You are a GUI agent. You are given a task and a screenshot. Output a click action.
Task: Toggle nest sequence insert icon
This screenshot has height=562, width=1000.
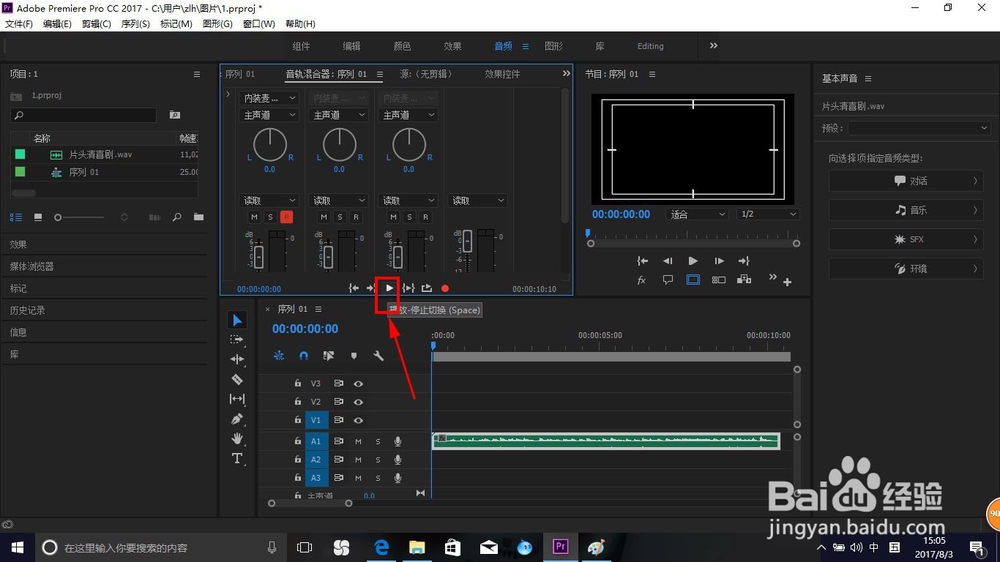279,355
